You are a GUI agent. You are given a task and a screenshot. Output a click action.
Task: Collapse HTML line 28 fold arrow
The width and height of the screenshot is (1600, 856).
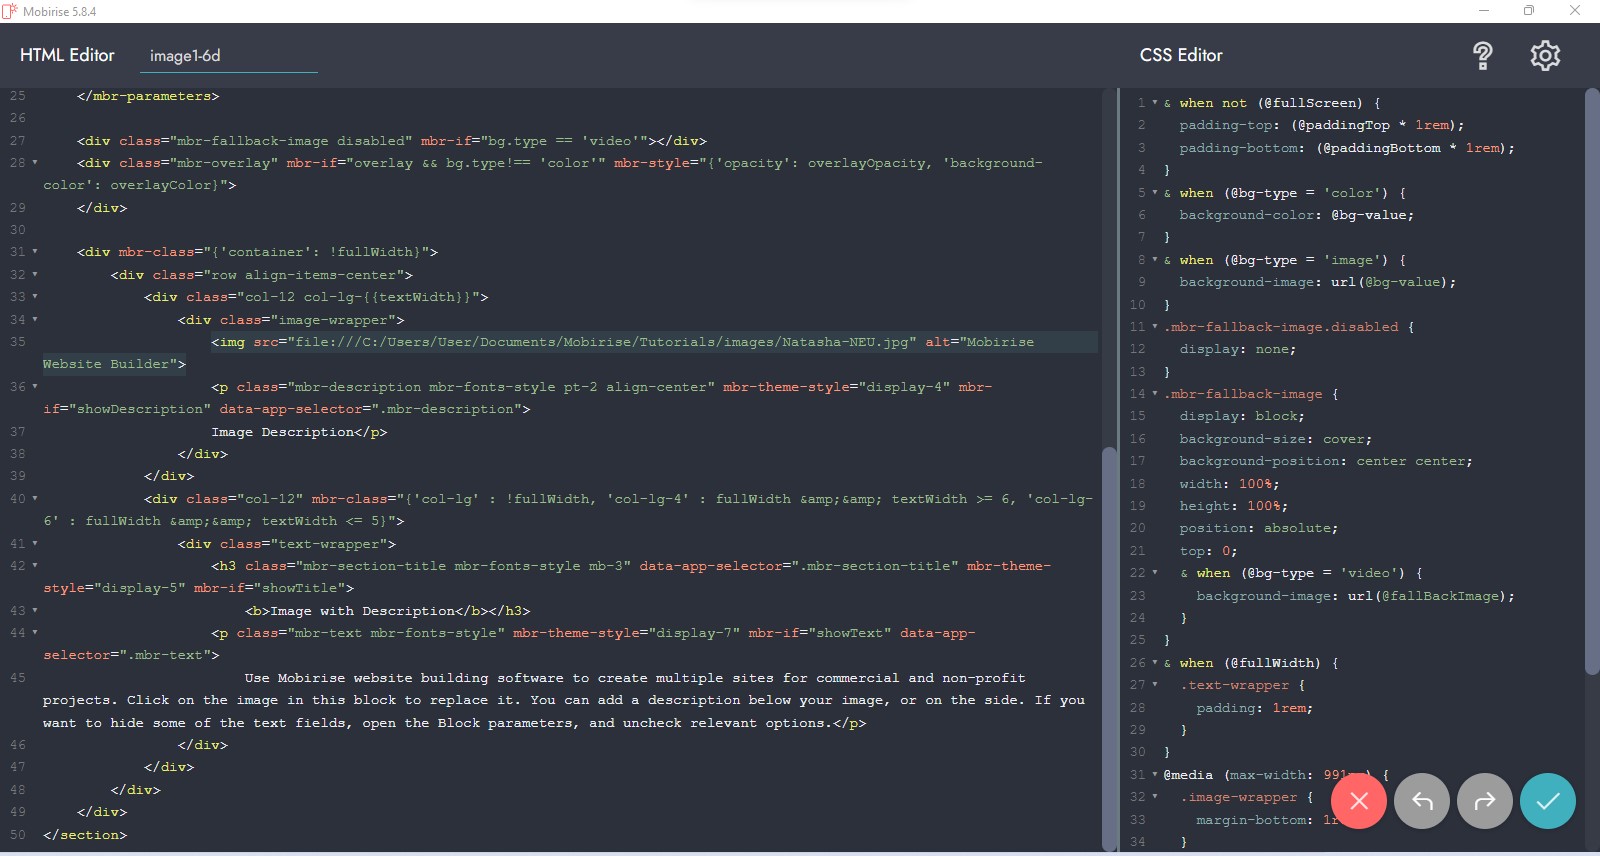coord(35,163)
